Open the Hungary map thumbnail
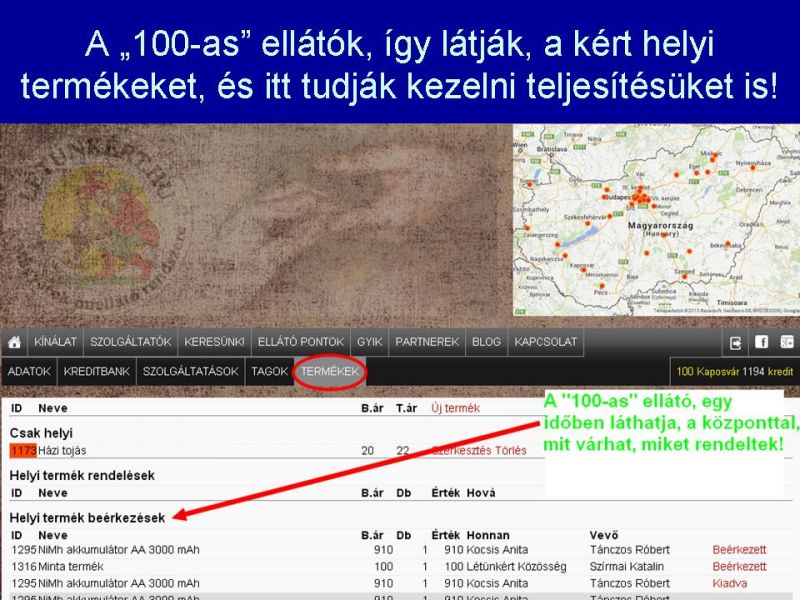 [x=656, y=220]
